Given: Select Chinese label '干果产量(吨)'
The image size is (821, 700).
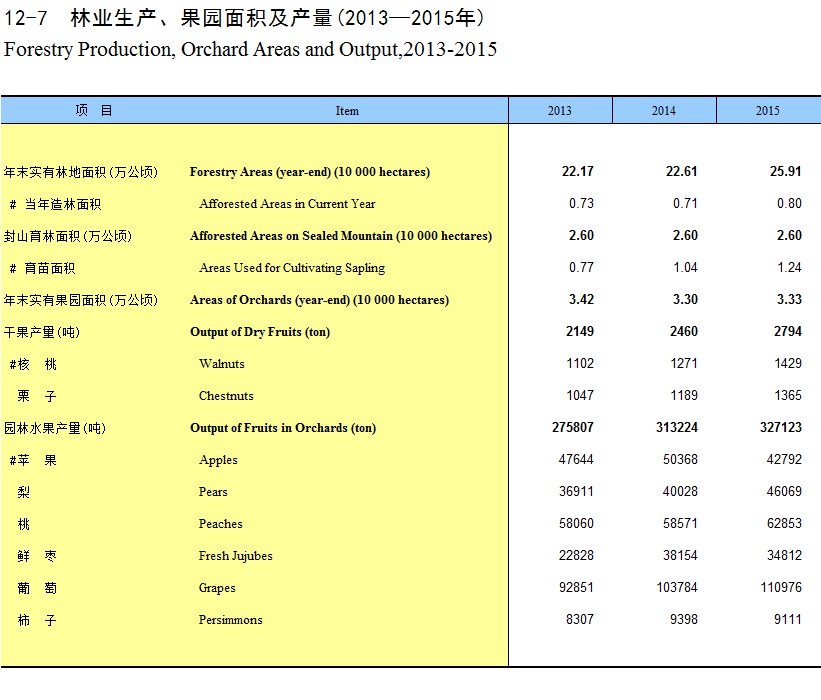Looking at the screenshot, I should 42,332.
